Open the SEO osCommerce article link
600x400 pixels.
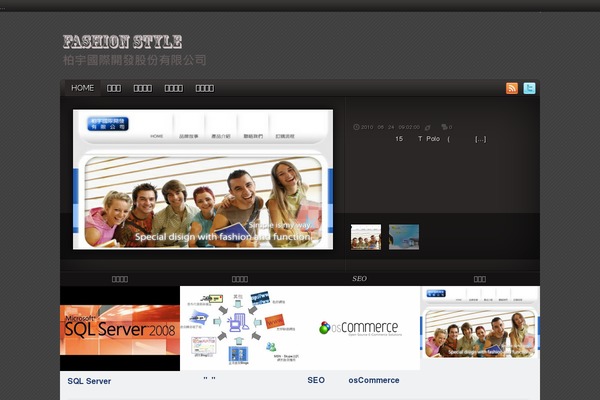click(353, 380)
